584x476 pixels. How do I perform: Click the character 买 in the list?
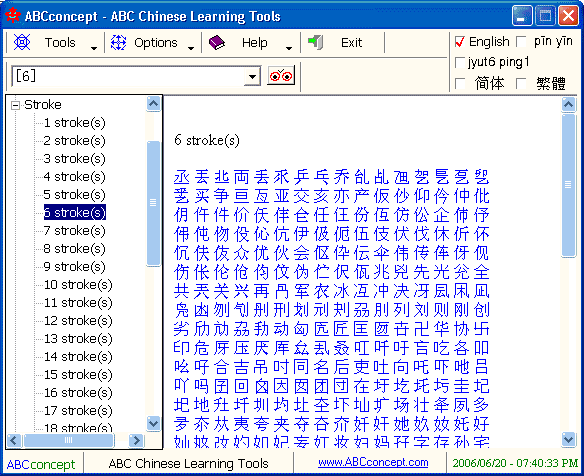(202, 196)
